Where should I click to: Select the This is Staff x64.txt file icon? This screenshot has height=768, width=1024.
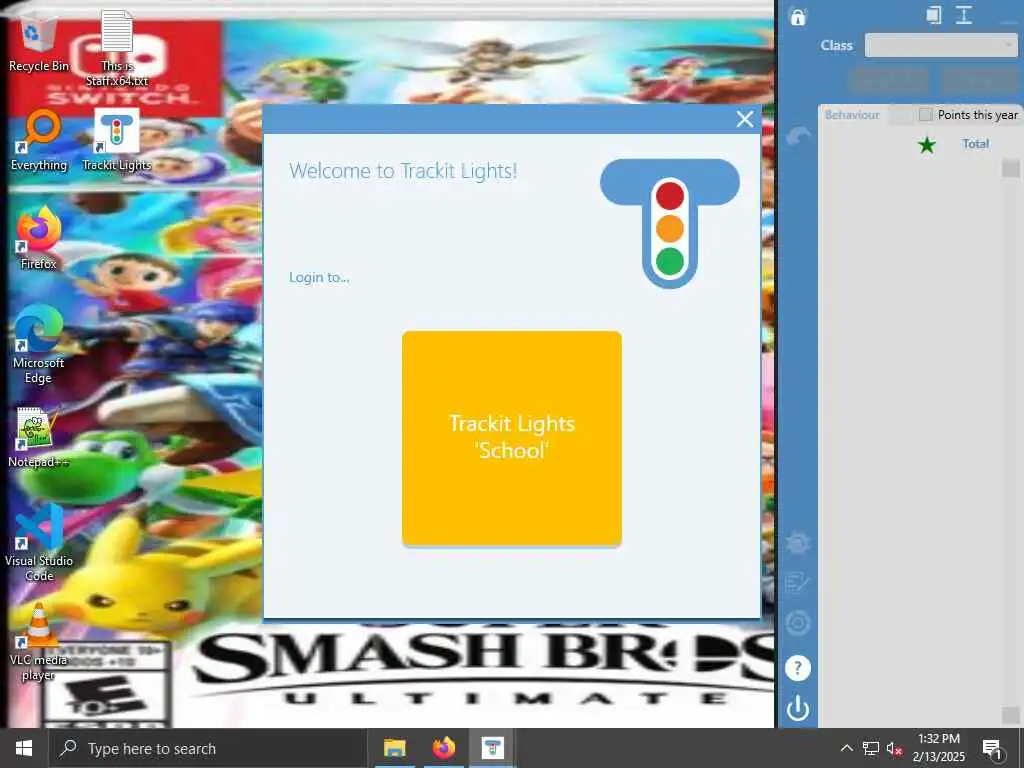(117, 49)
